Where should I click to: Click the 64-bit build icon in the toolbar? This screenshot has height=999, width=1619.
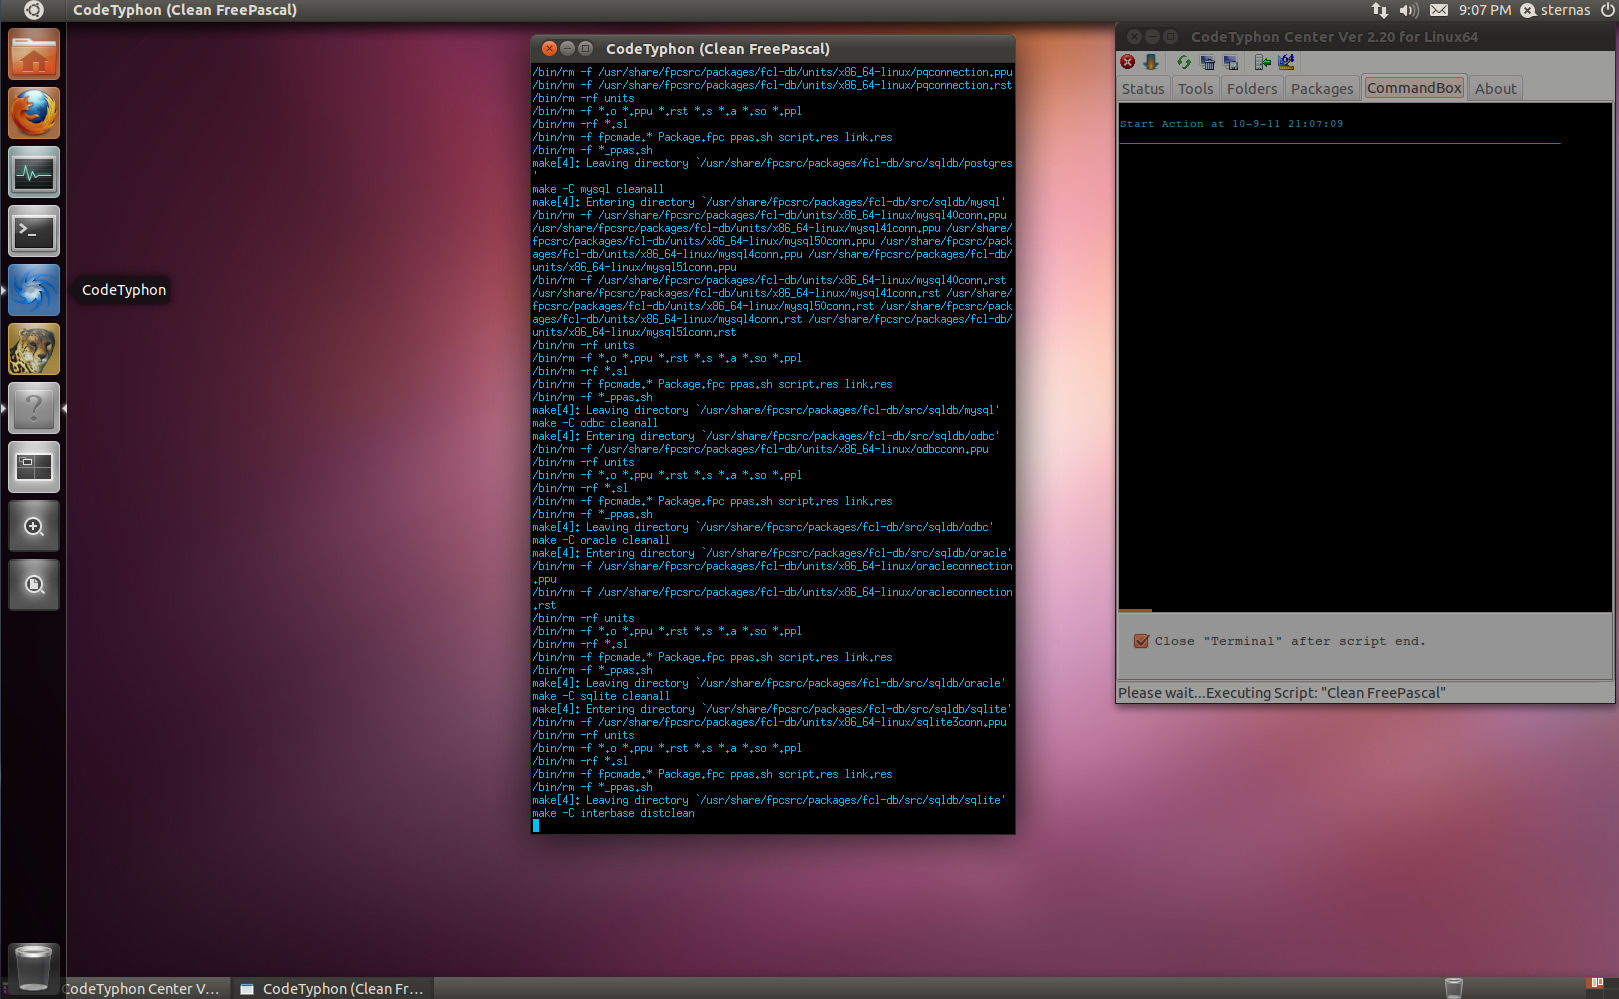tap(1286, 62)
